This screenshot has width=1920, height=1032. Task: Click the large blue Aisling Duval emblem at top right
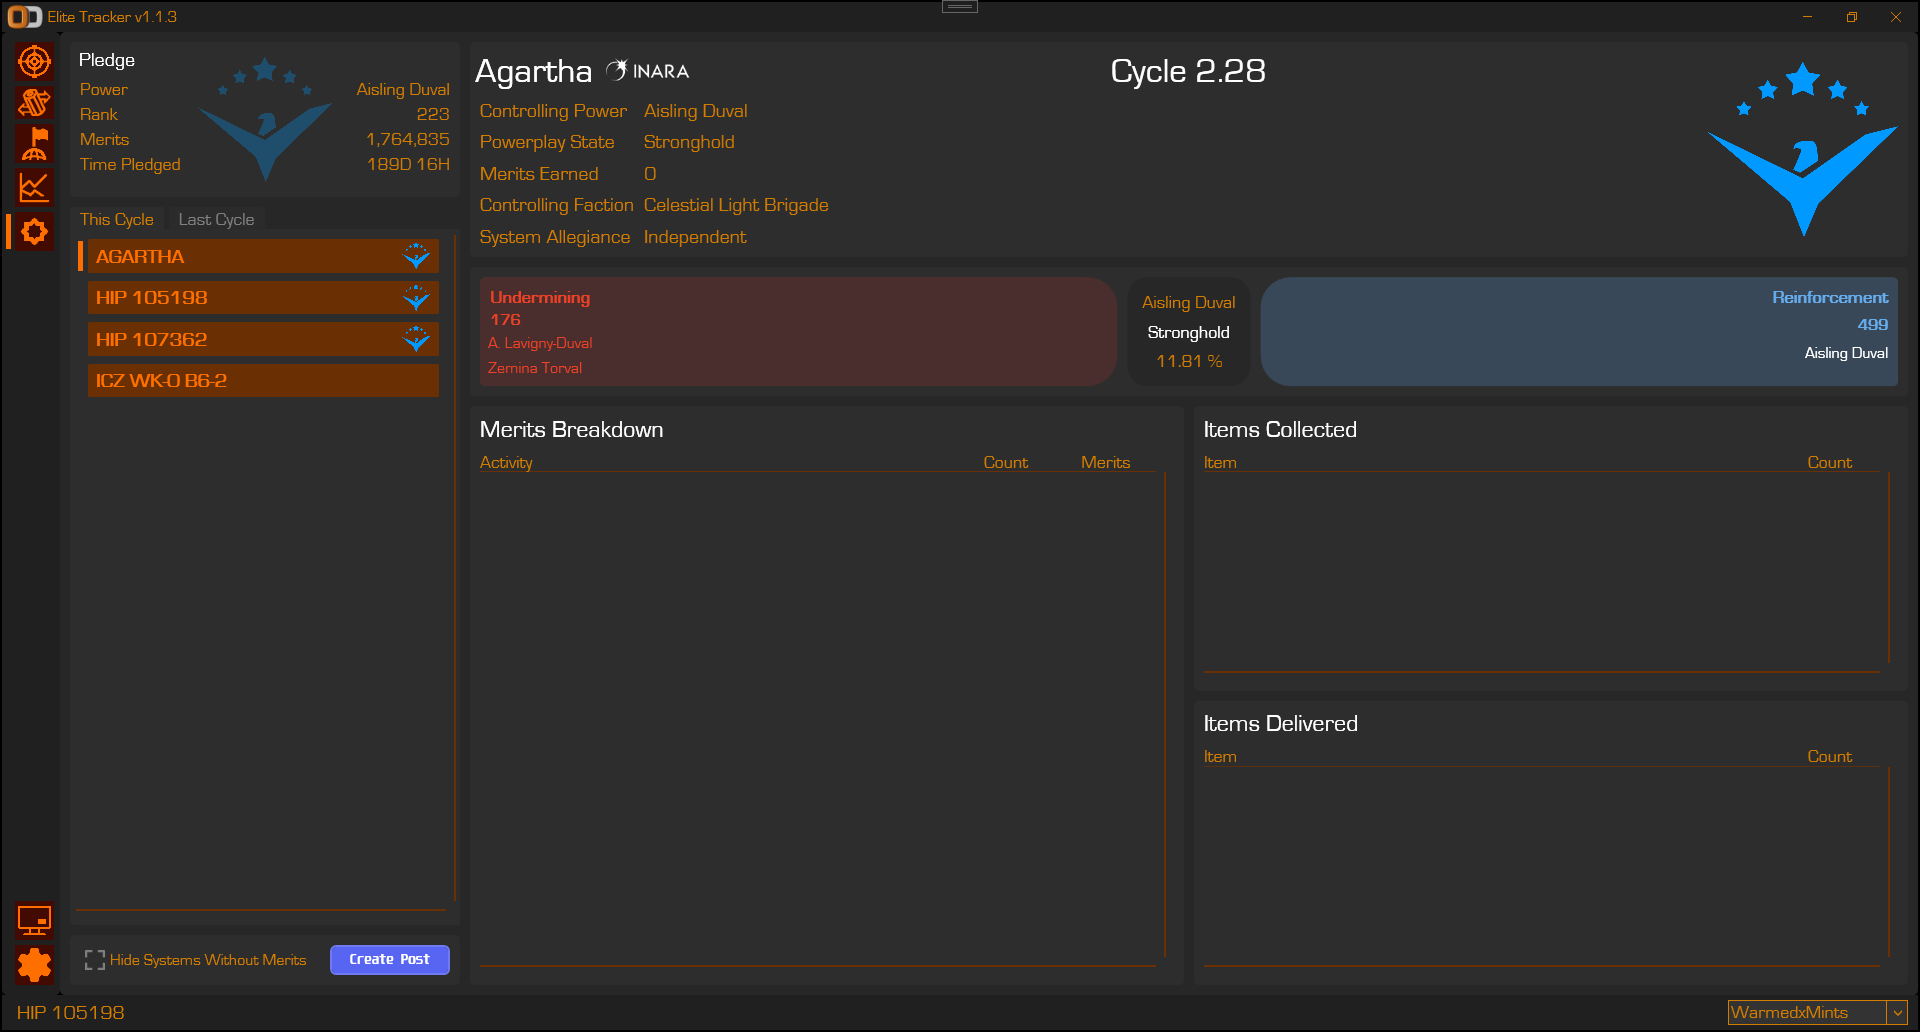pos(1802,149)
